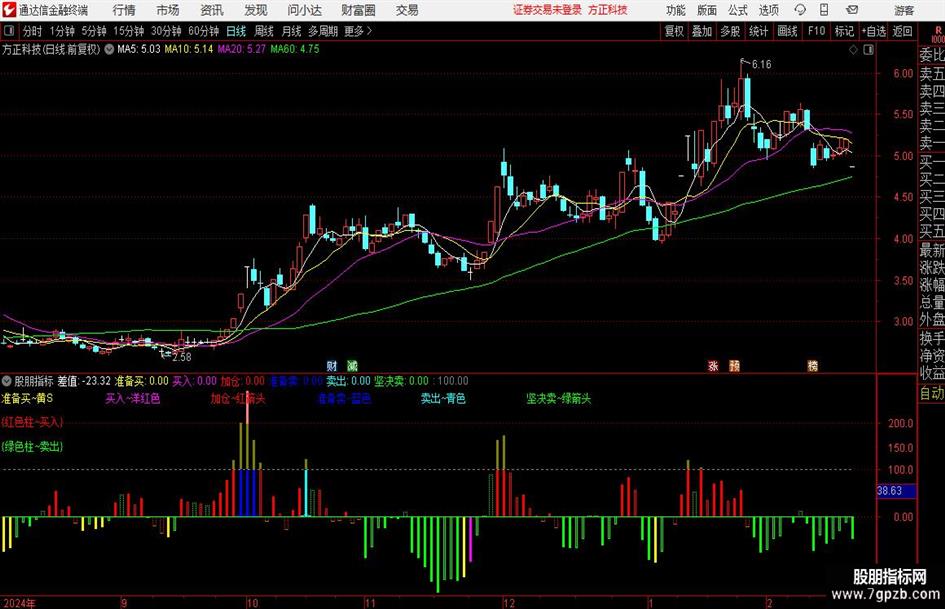Click the 方正科技 stock name in title bar

pyautogui.click(x=608, y=10)
